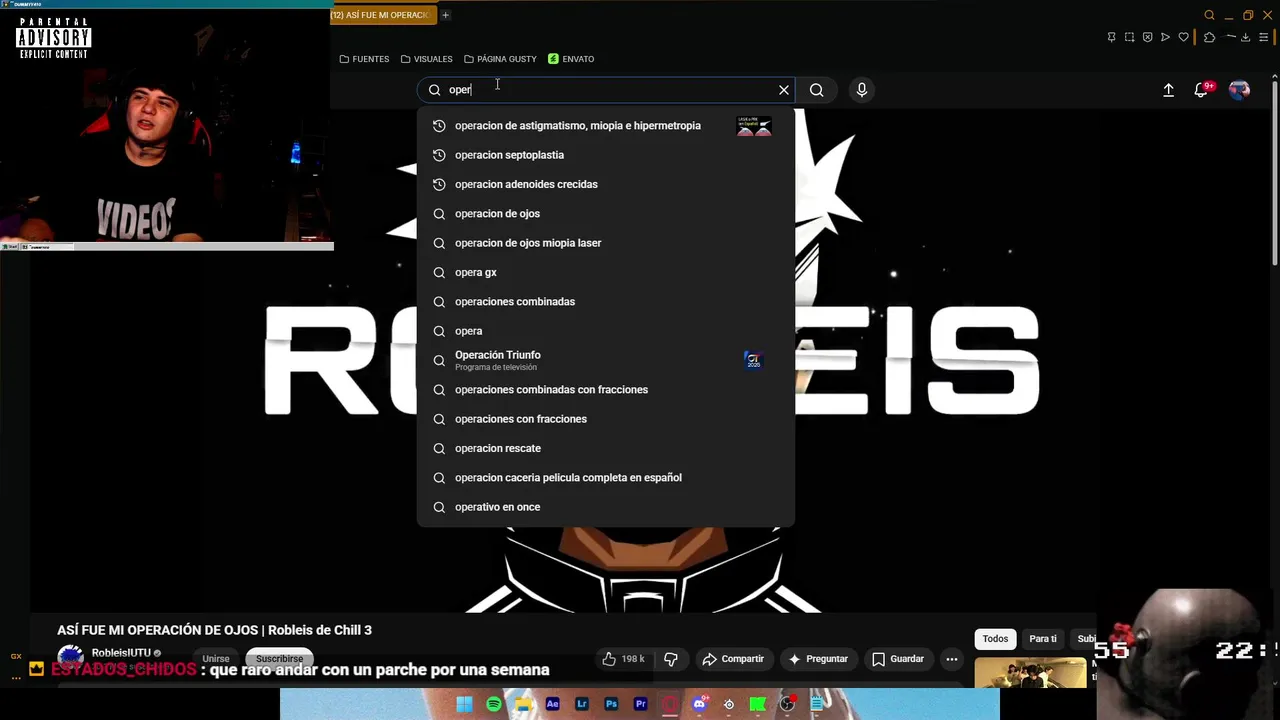This screenshot has width=1280, height=720.
Task: Take a snapshot with Opera snapshot icon
Action: click(x=1129, y=37)
